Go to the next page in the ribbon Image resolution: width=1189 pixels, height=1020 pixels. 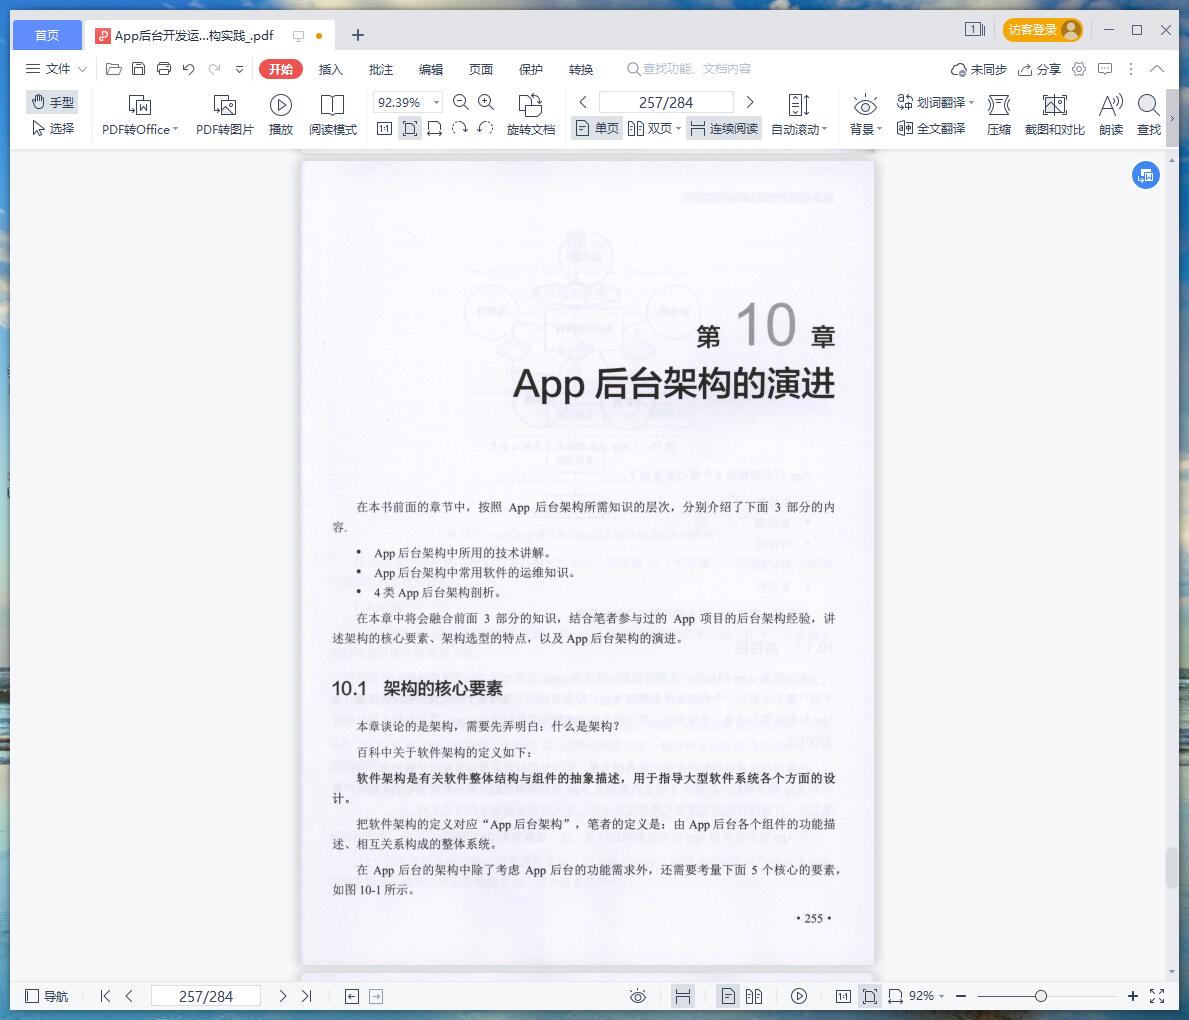tap(750, 102)
